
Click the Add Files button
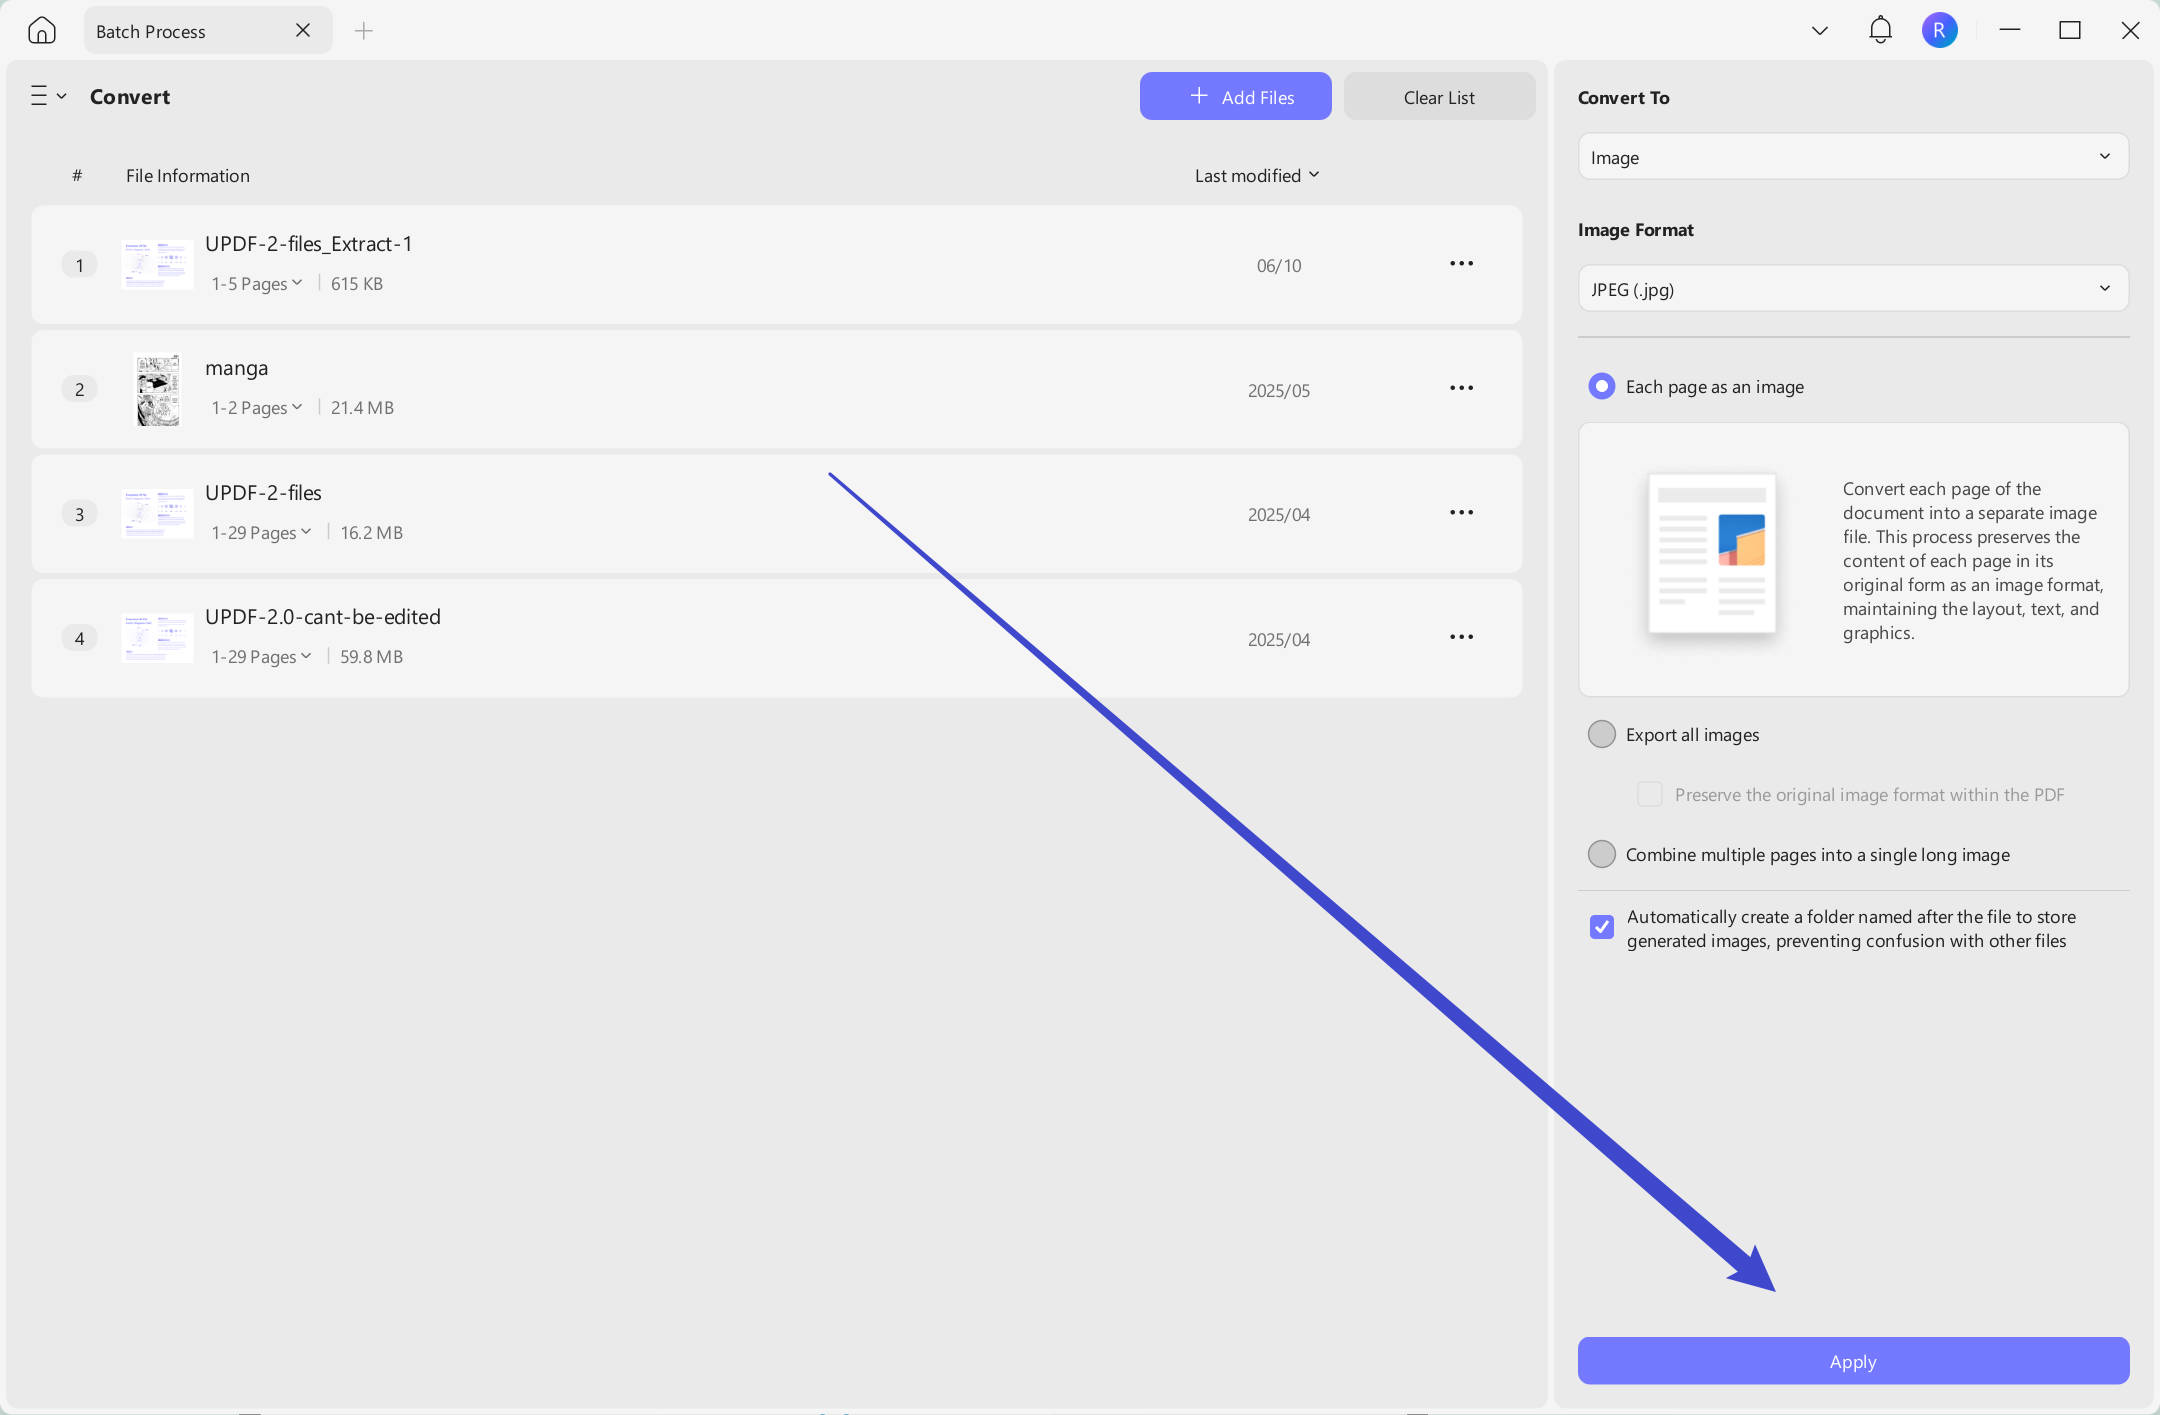tap(1235, 97)
